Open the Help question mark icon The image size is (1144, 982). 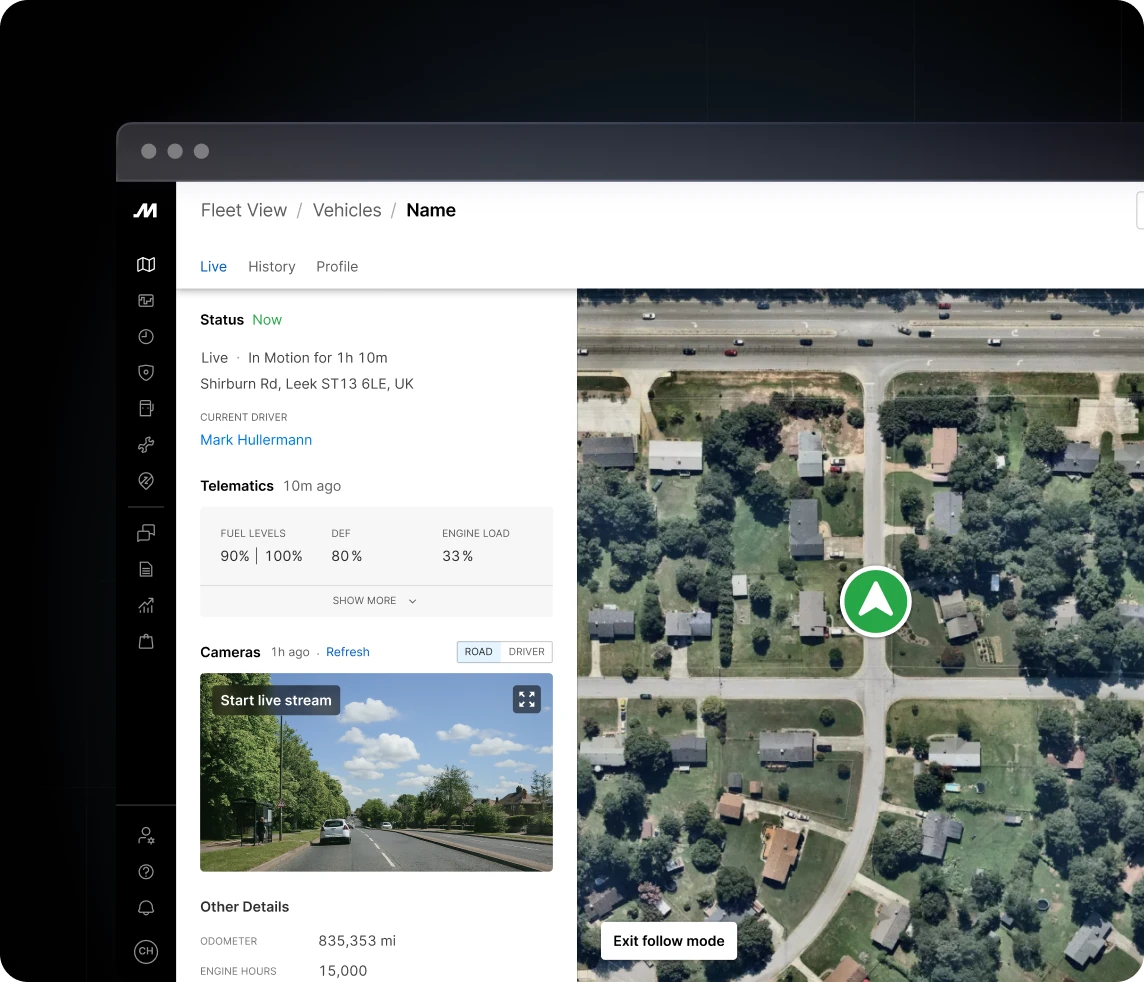(146, 871)
